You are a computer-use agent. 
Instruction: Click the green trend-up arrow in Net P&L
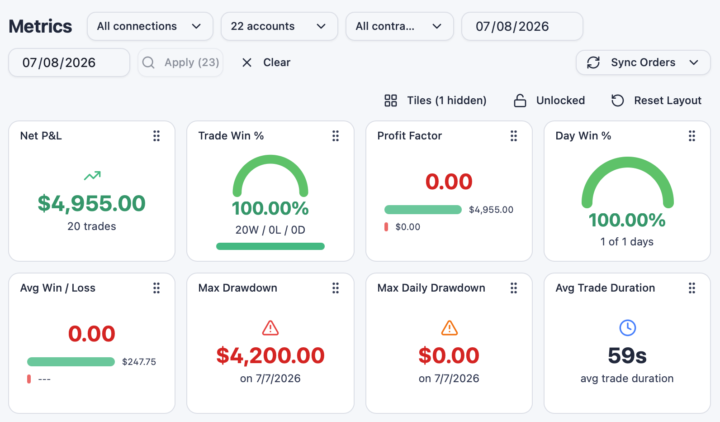click(92, 175)
